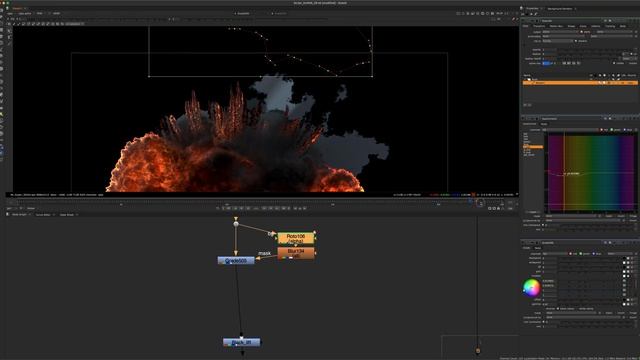This screenshot has width=640, height=360.
Task: Toggle the red channel checkbox in the Grade panel
Action: [571, 254]
